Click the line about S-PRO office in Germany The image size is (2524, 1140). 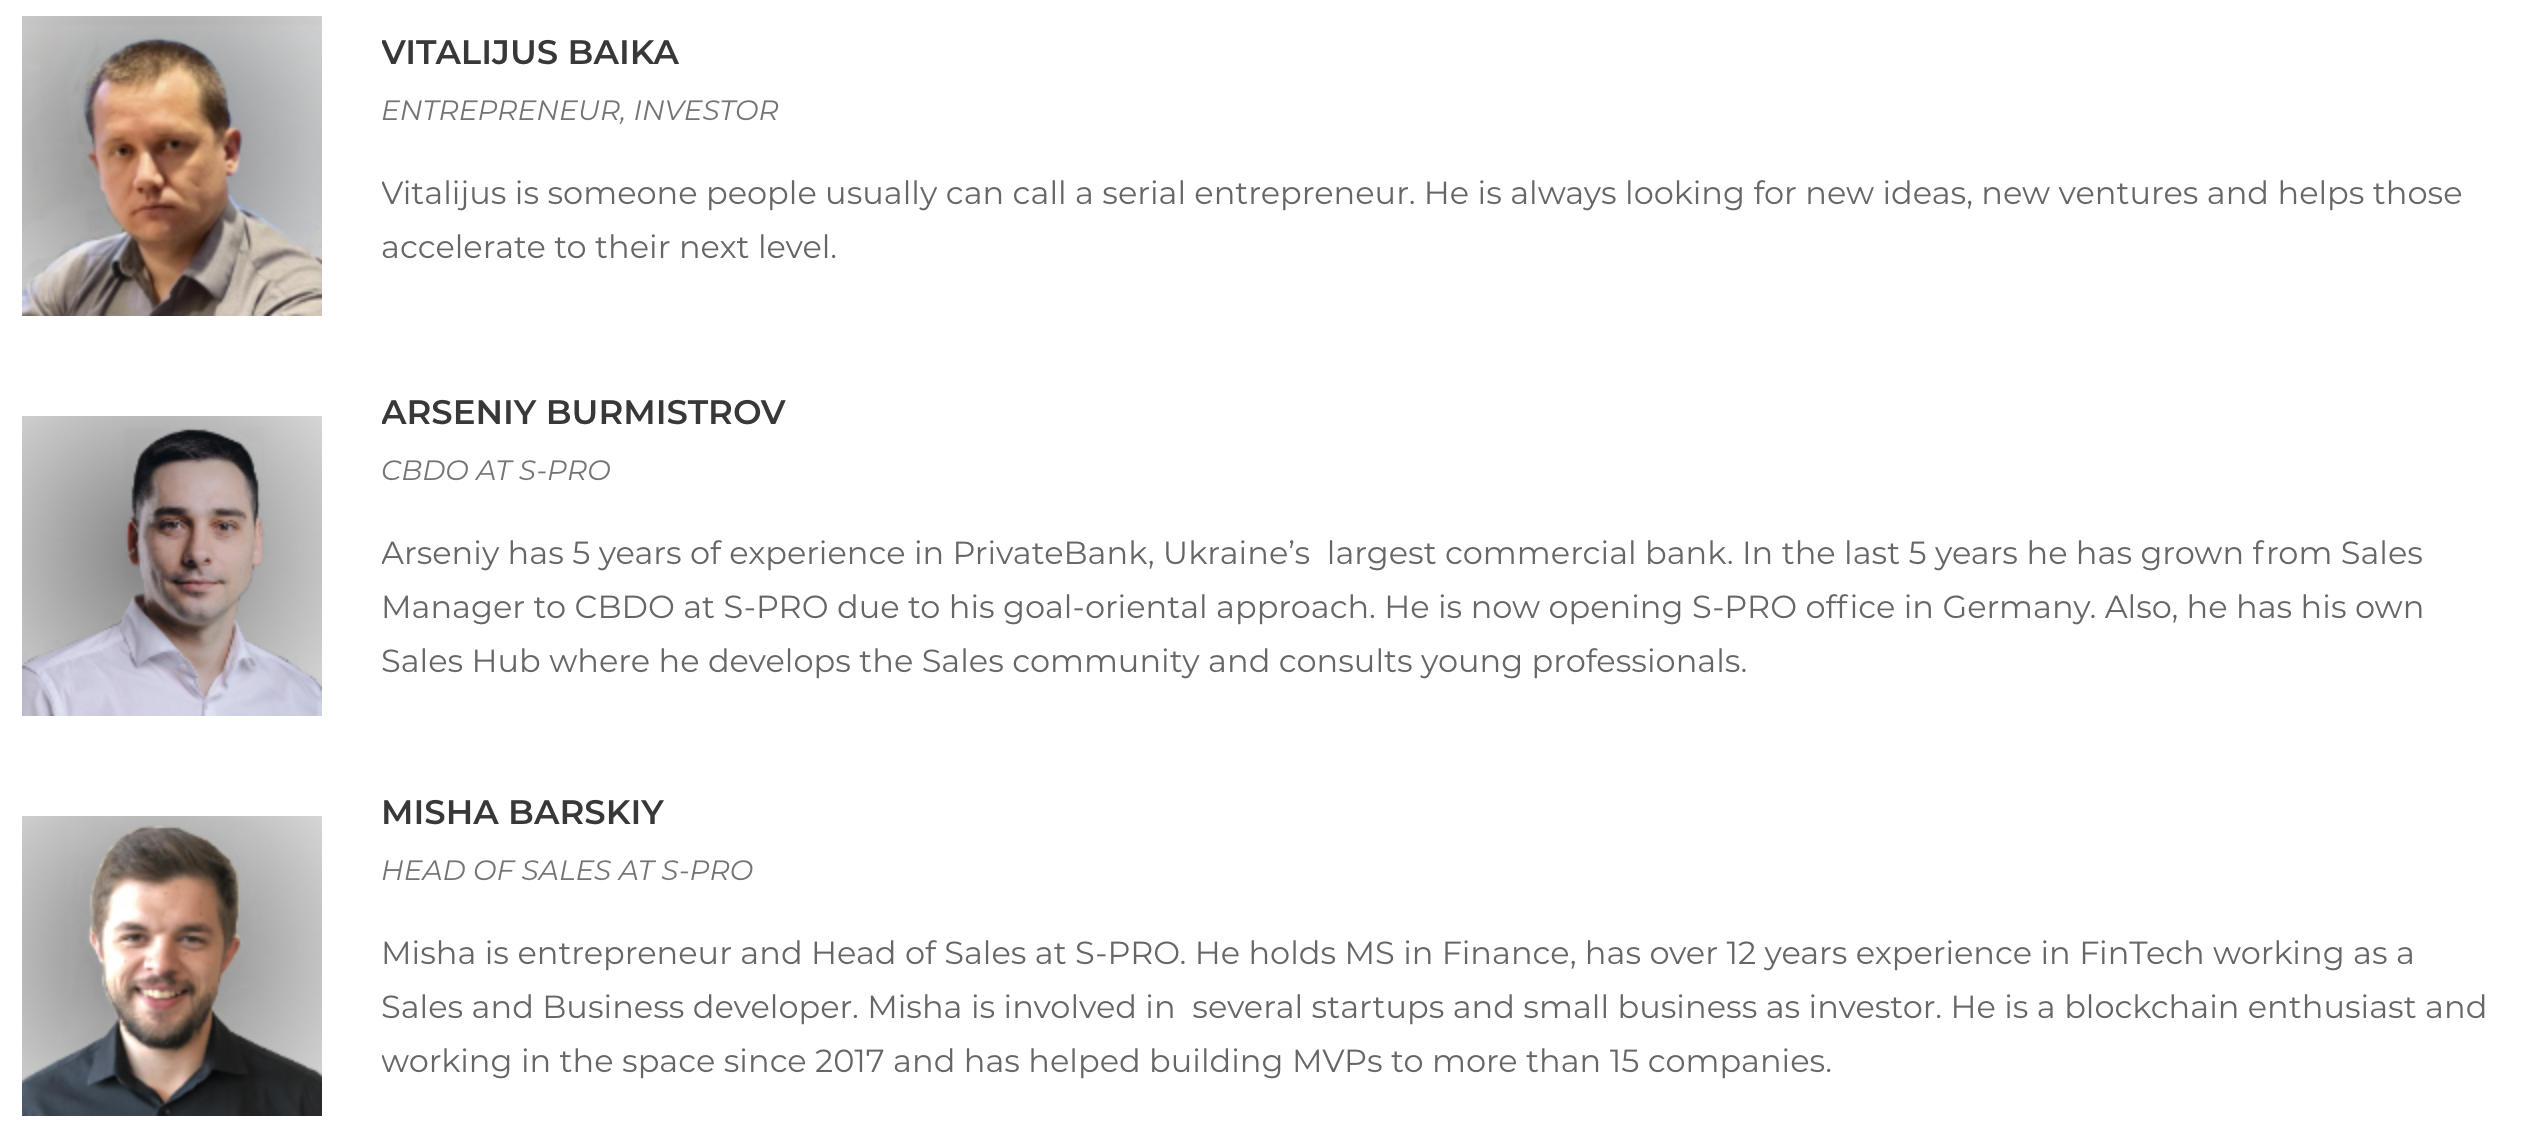[1402, 607]
